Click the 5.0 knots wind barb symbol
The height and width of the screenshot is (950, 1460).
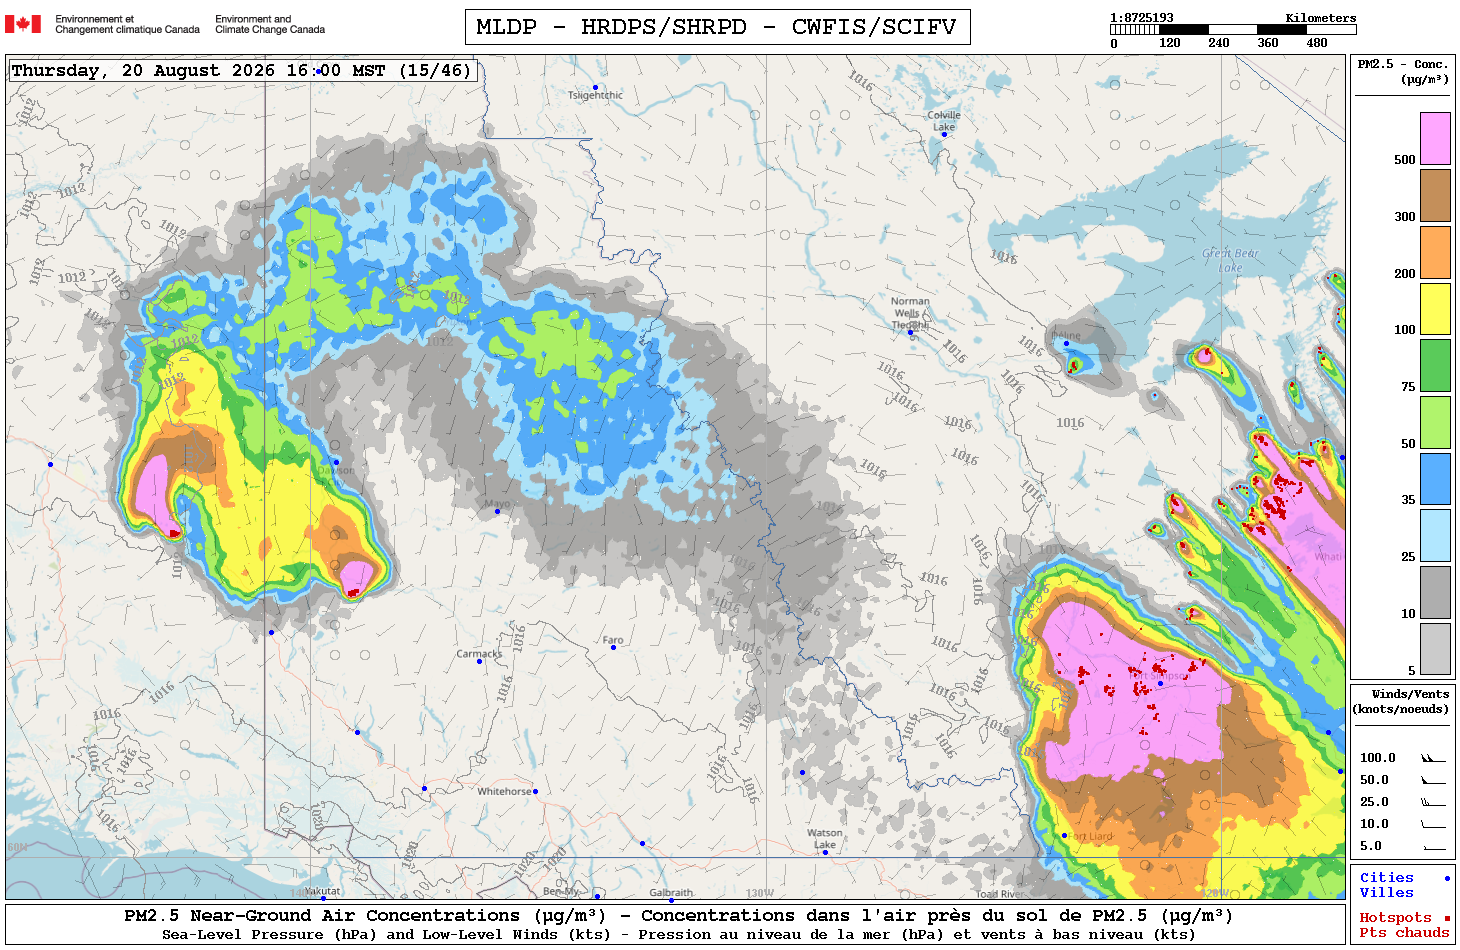click(1433, 846)
